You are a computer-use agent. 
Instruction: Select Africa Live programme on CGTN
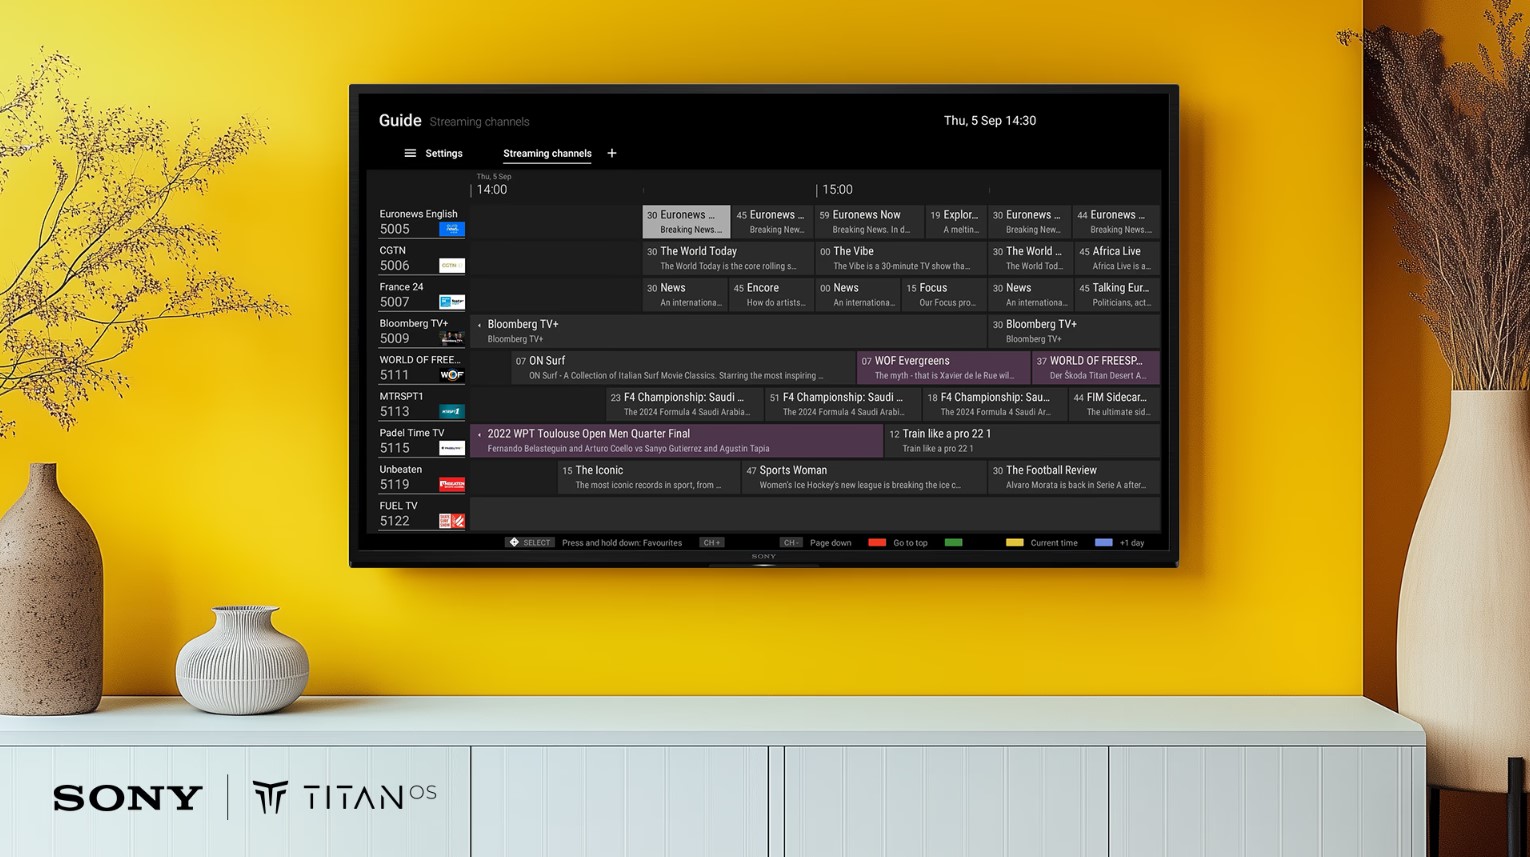coord(1117,258)
